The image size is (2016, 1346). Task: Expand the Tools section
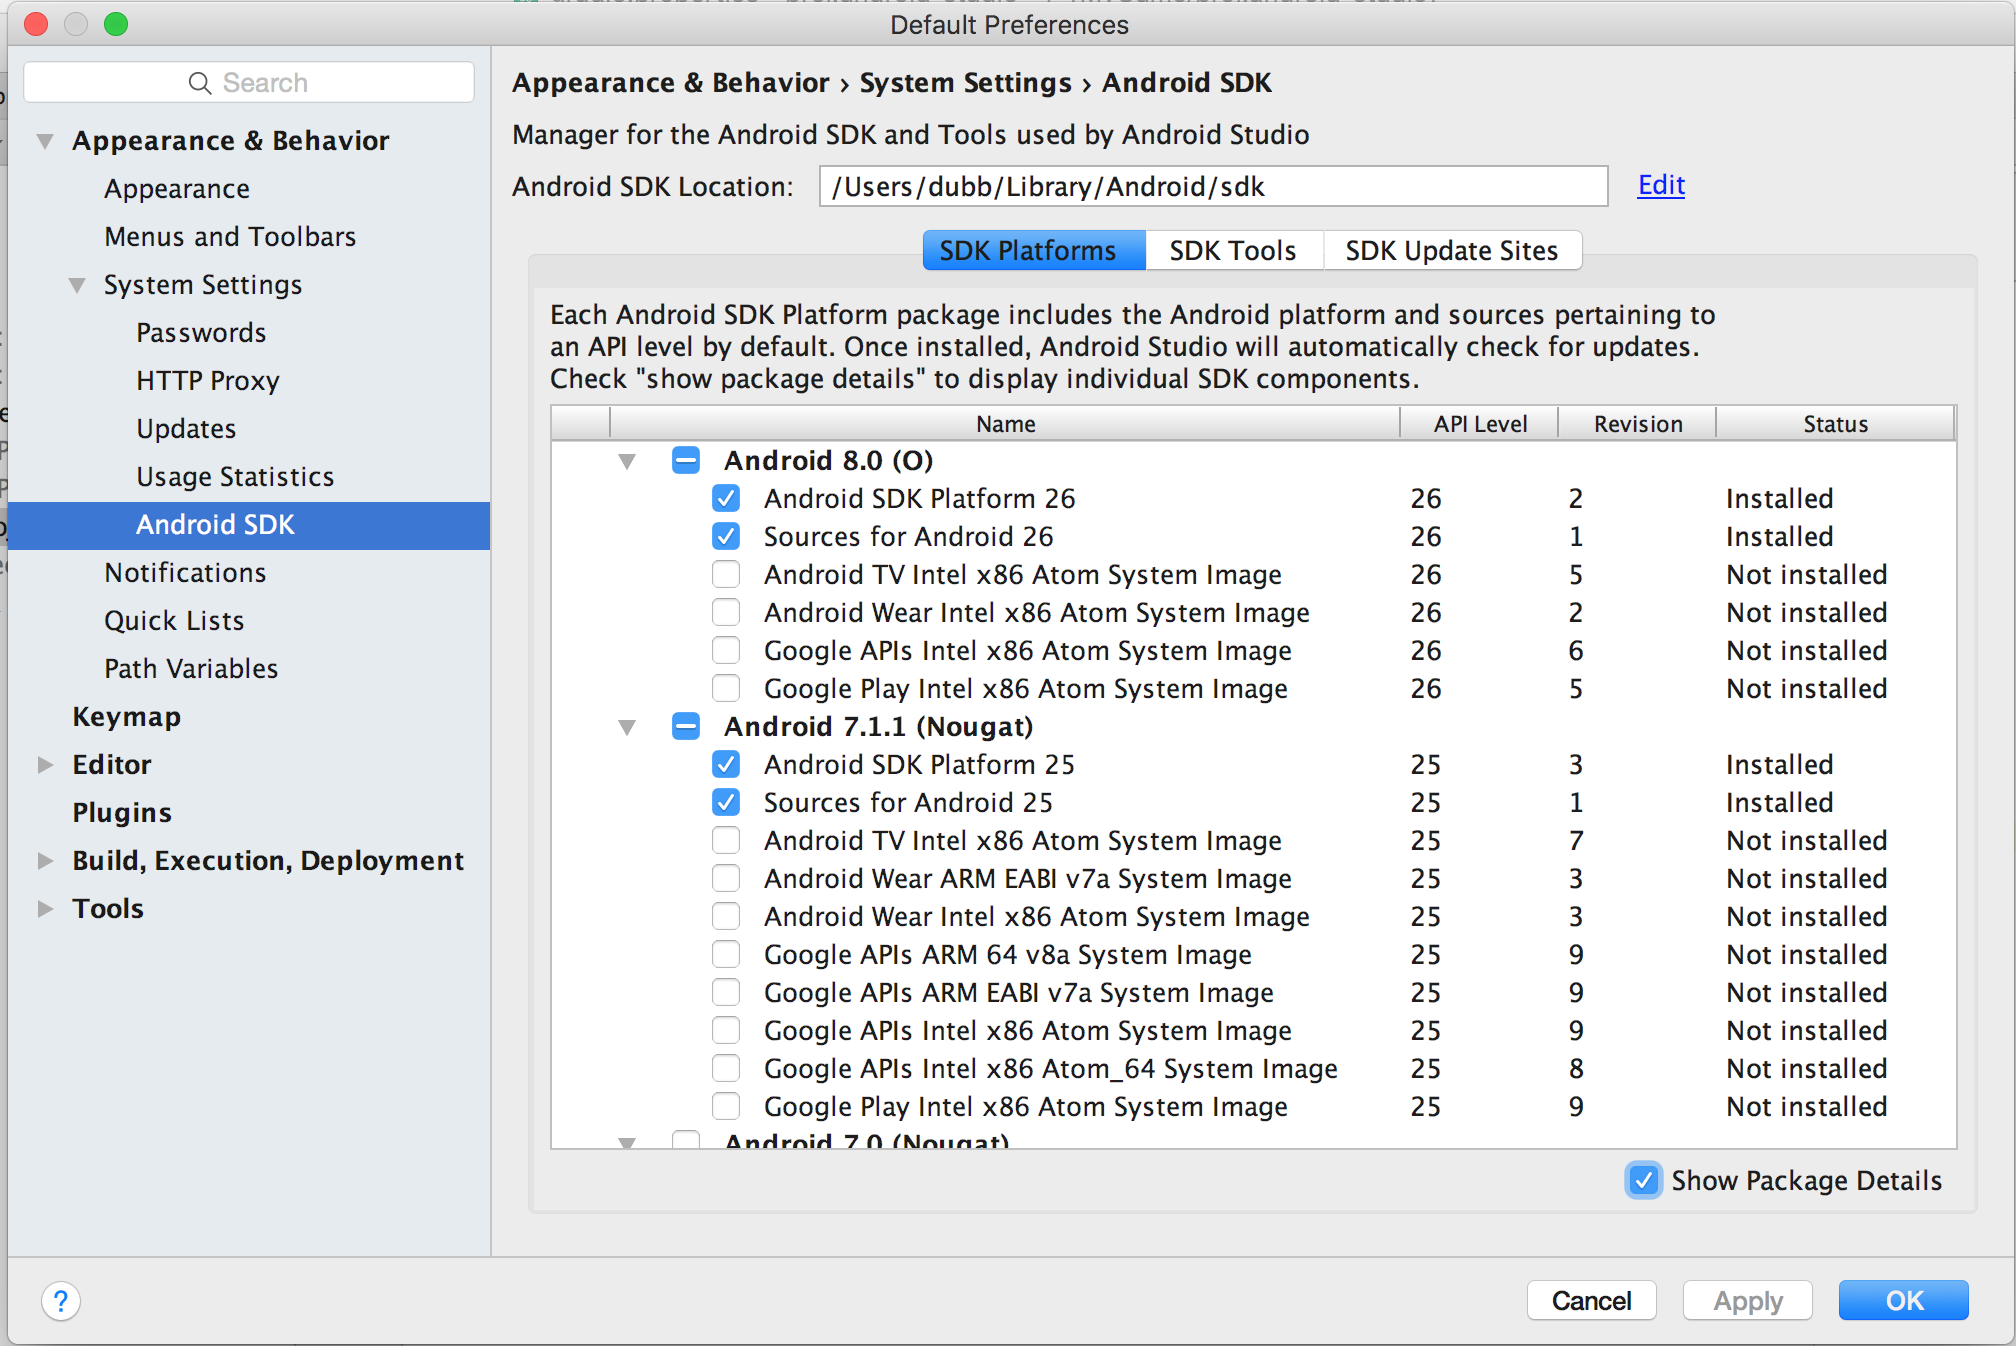(x=45, y=909)
